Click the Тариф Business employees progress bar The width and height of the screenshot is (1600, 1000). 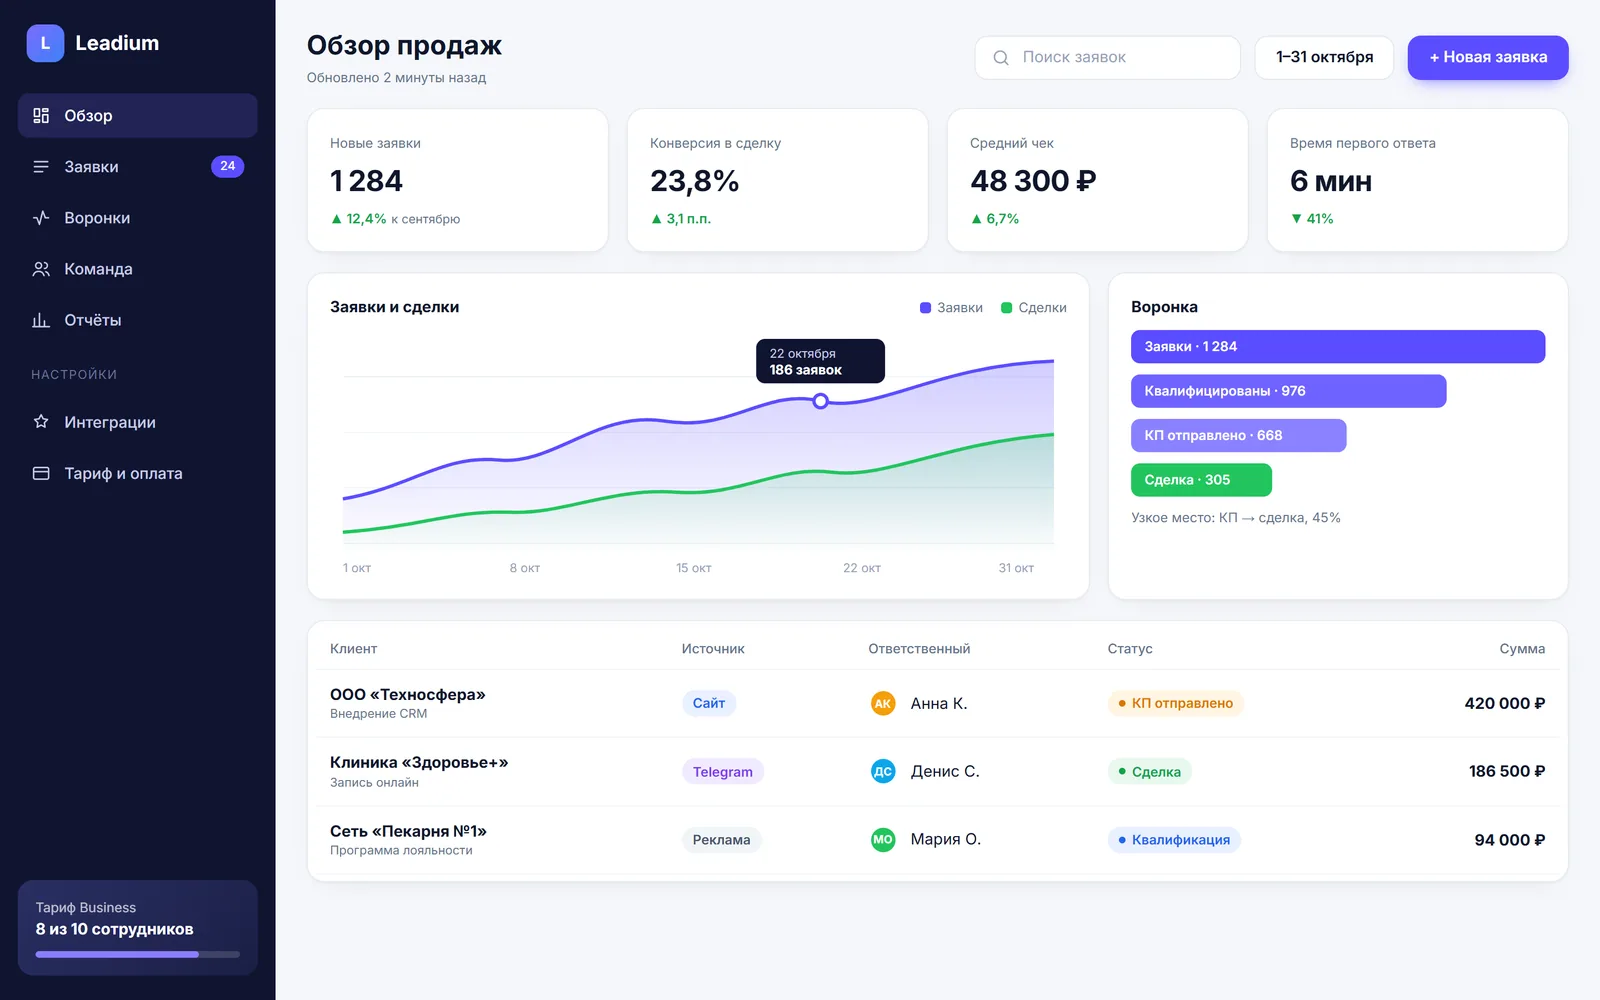(138, 954)
